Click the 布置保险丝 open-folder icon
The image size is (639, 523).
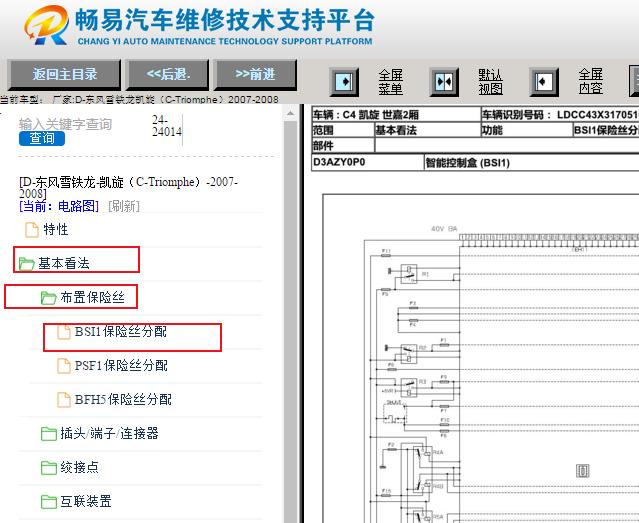pos(48,298)
